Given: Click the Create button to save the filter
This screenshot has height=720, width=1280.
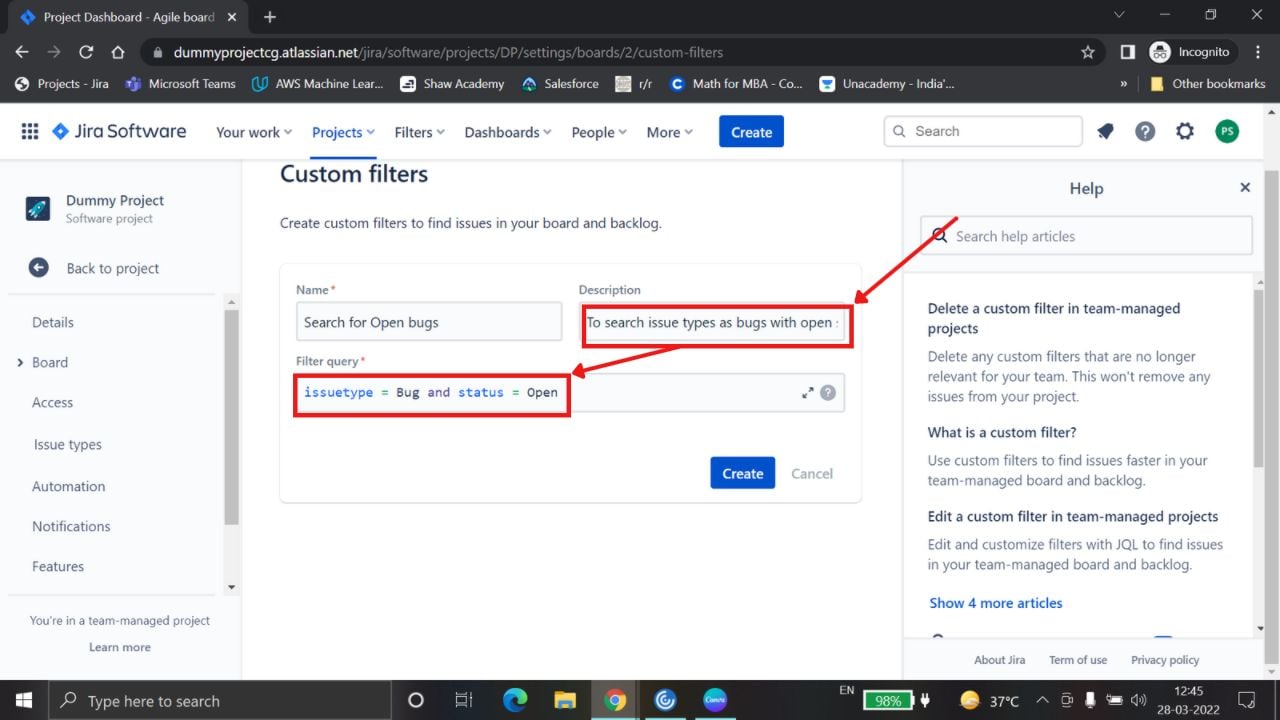Looking at the screenshot, I should point(742,472).
